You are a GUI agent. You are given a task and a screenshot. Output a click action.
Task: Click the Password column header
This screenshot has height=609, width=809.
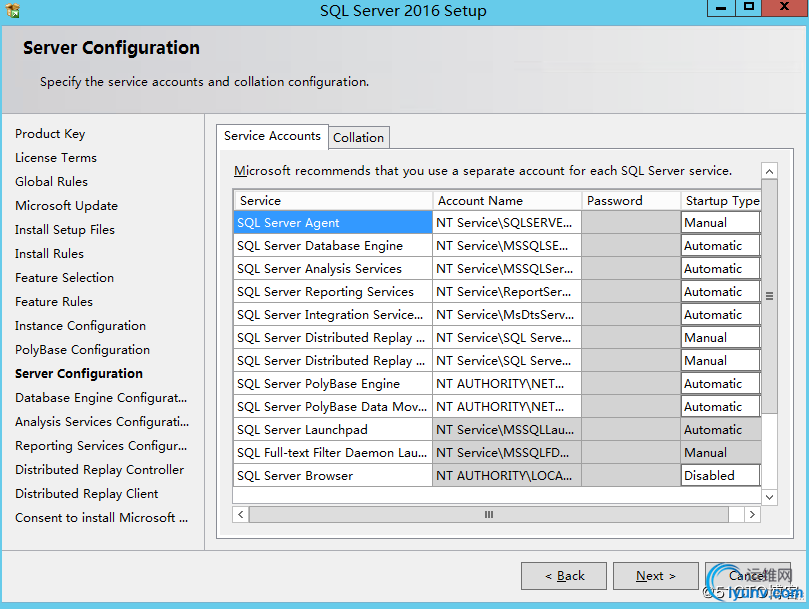631,201
